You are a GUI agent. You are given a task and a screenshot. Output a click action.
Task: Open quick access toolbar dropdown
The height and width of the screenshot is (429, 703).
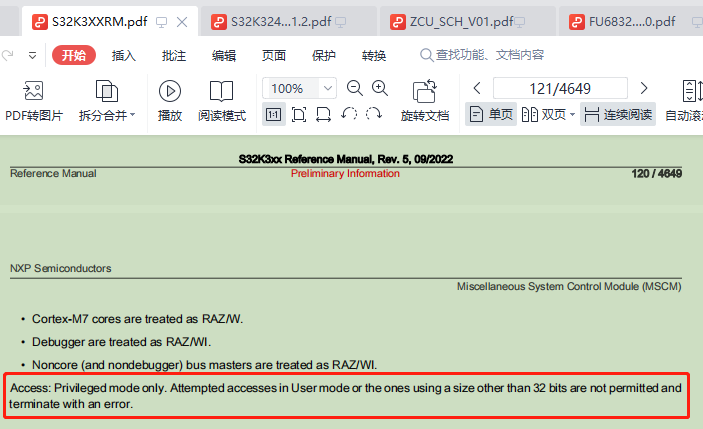32,56
